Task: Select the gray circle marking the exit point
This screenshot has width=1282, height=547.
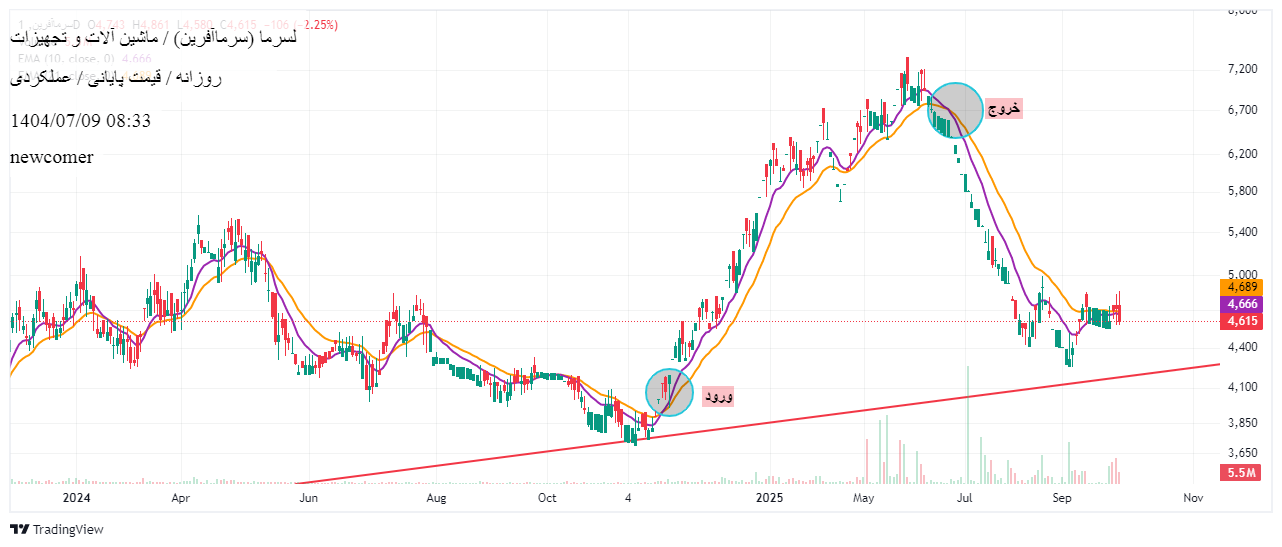Action: tap(956, 110)
